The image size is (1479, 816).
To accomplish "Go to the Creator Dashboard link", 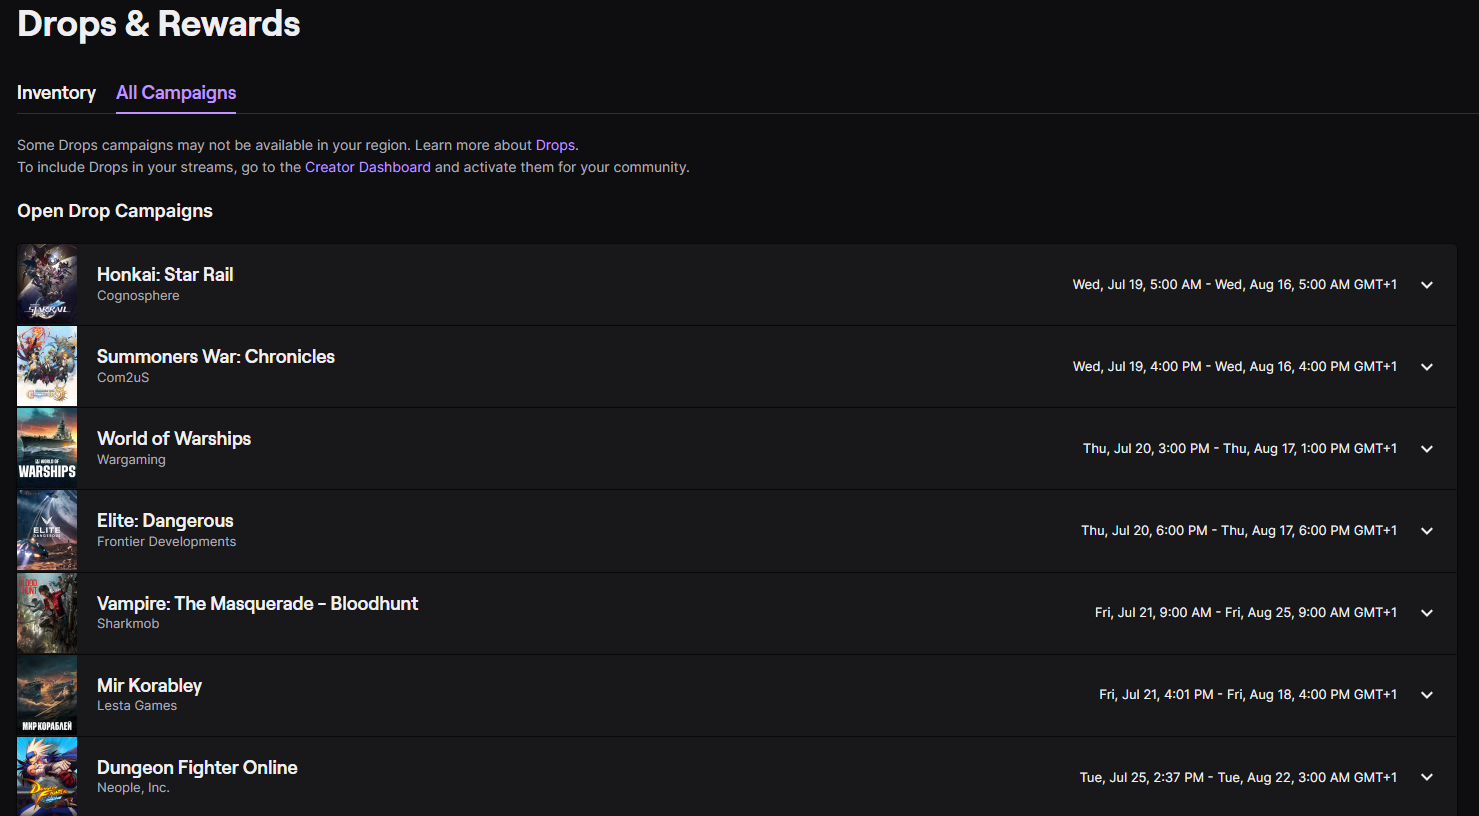I will click(368, 167).
